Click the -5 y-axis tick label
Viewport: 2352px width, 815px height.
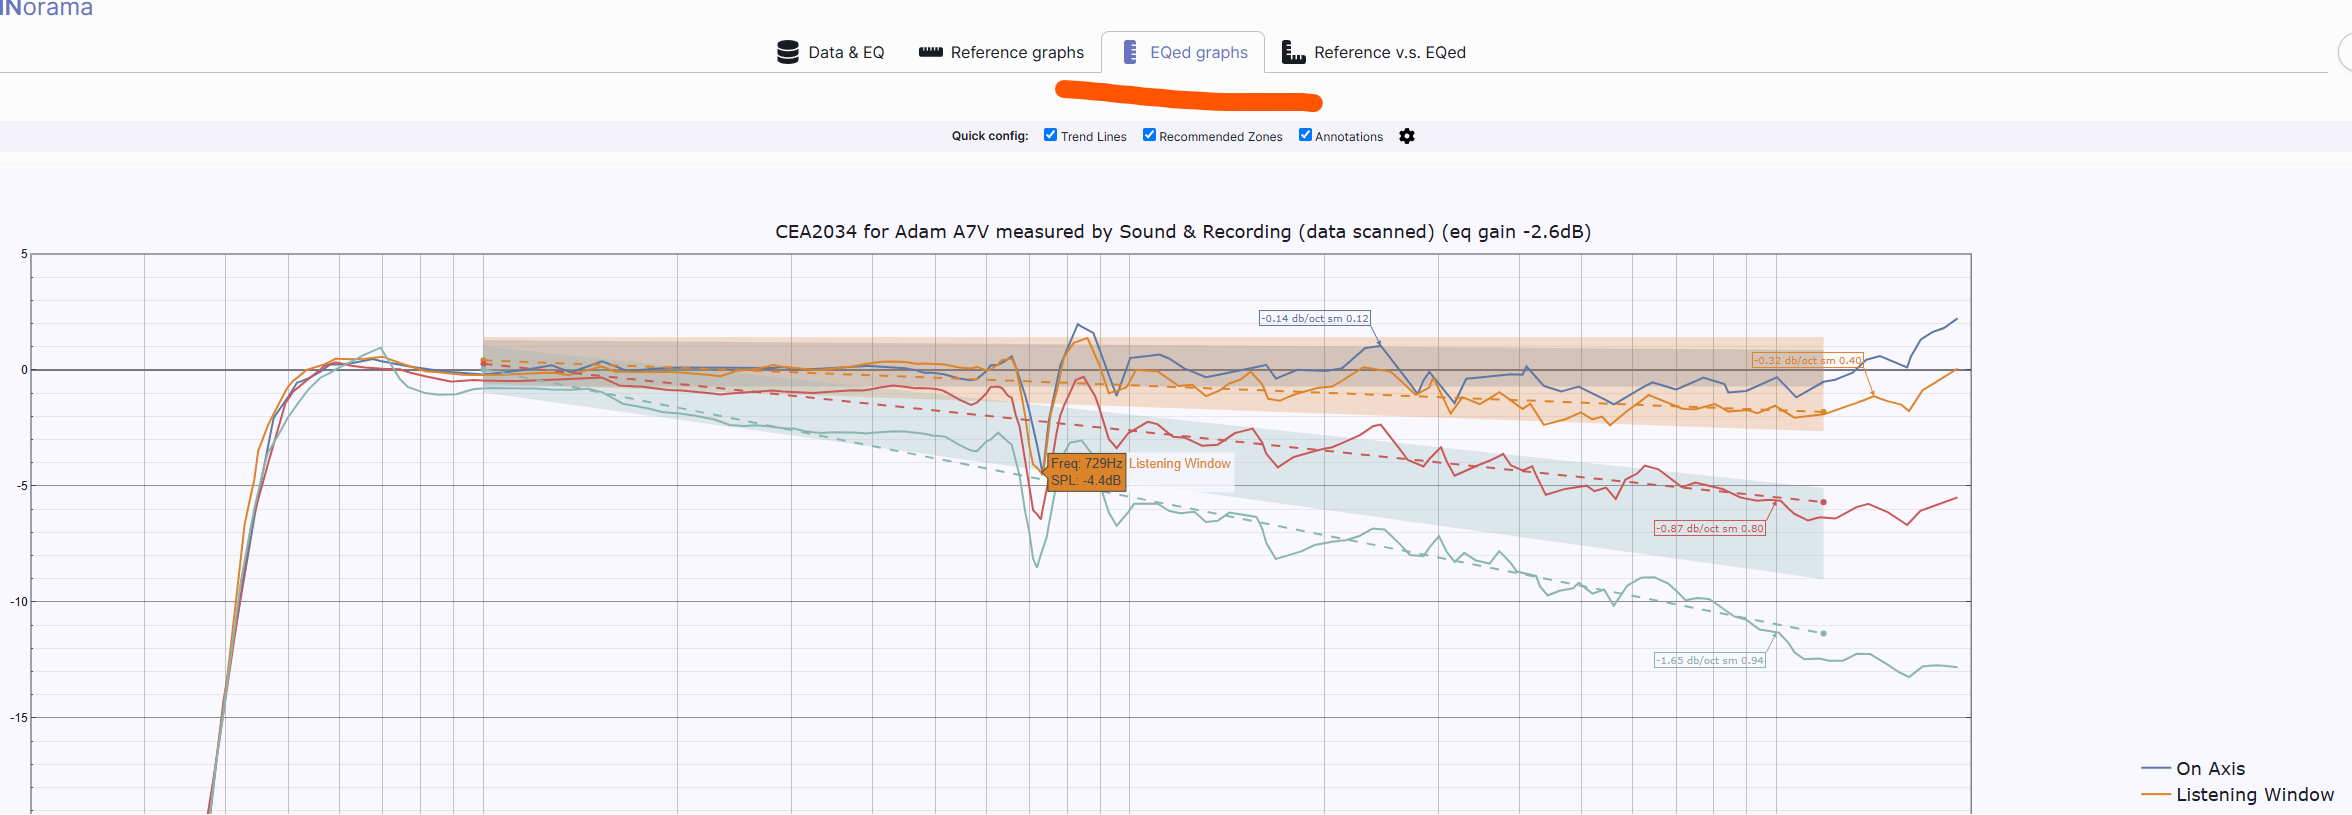click(x=21, y=486)
